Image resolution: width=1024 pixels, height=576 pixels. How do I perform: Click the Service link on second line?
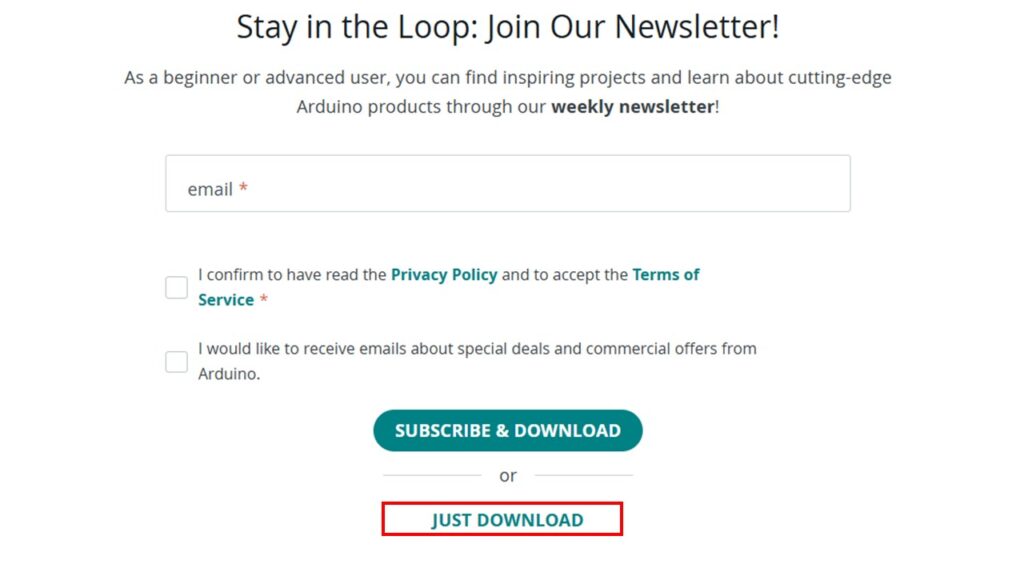(x=226, y=300)
